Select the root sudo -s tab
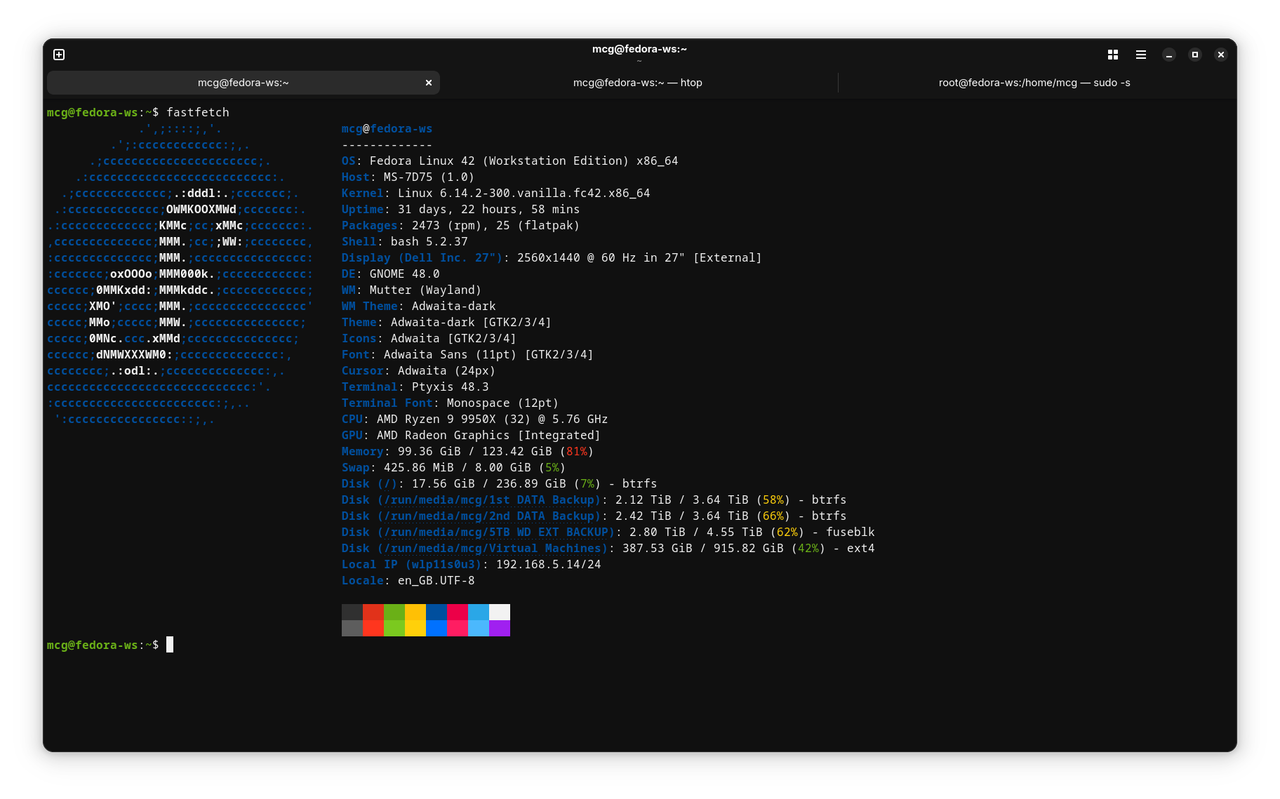Image resolution: width=1280 pixels, height=799 pixels. [1034, 82]
